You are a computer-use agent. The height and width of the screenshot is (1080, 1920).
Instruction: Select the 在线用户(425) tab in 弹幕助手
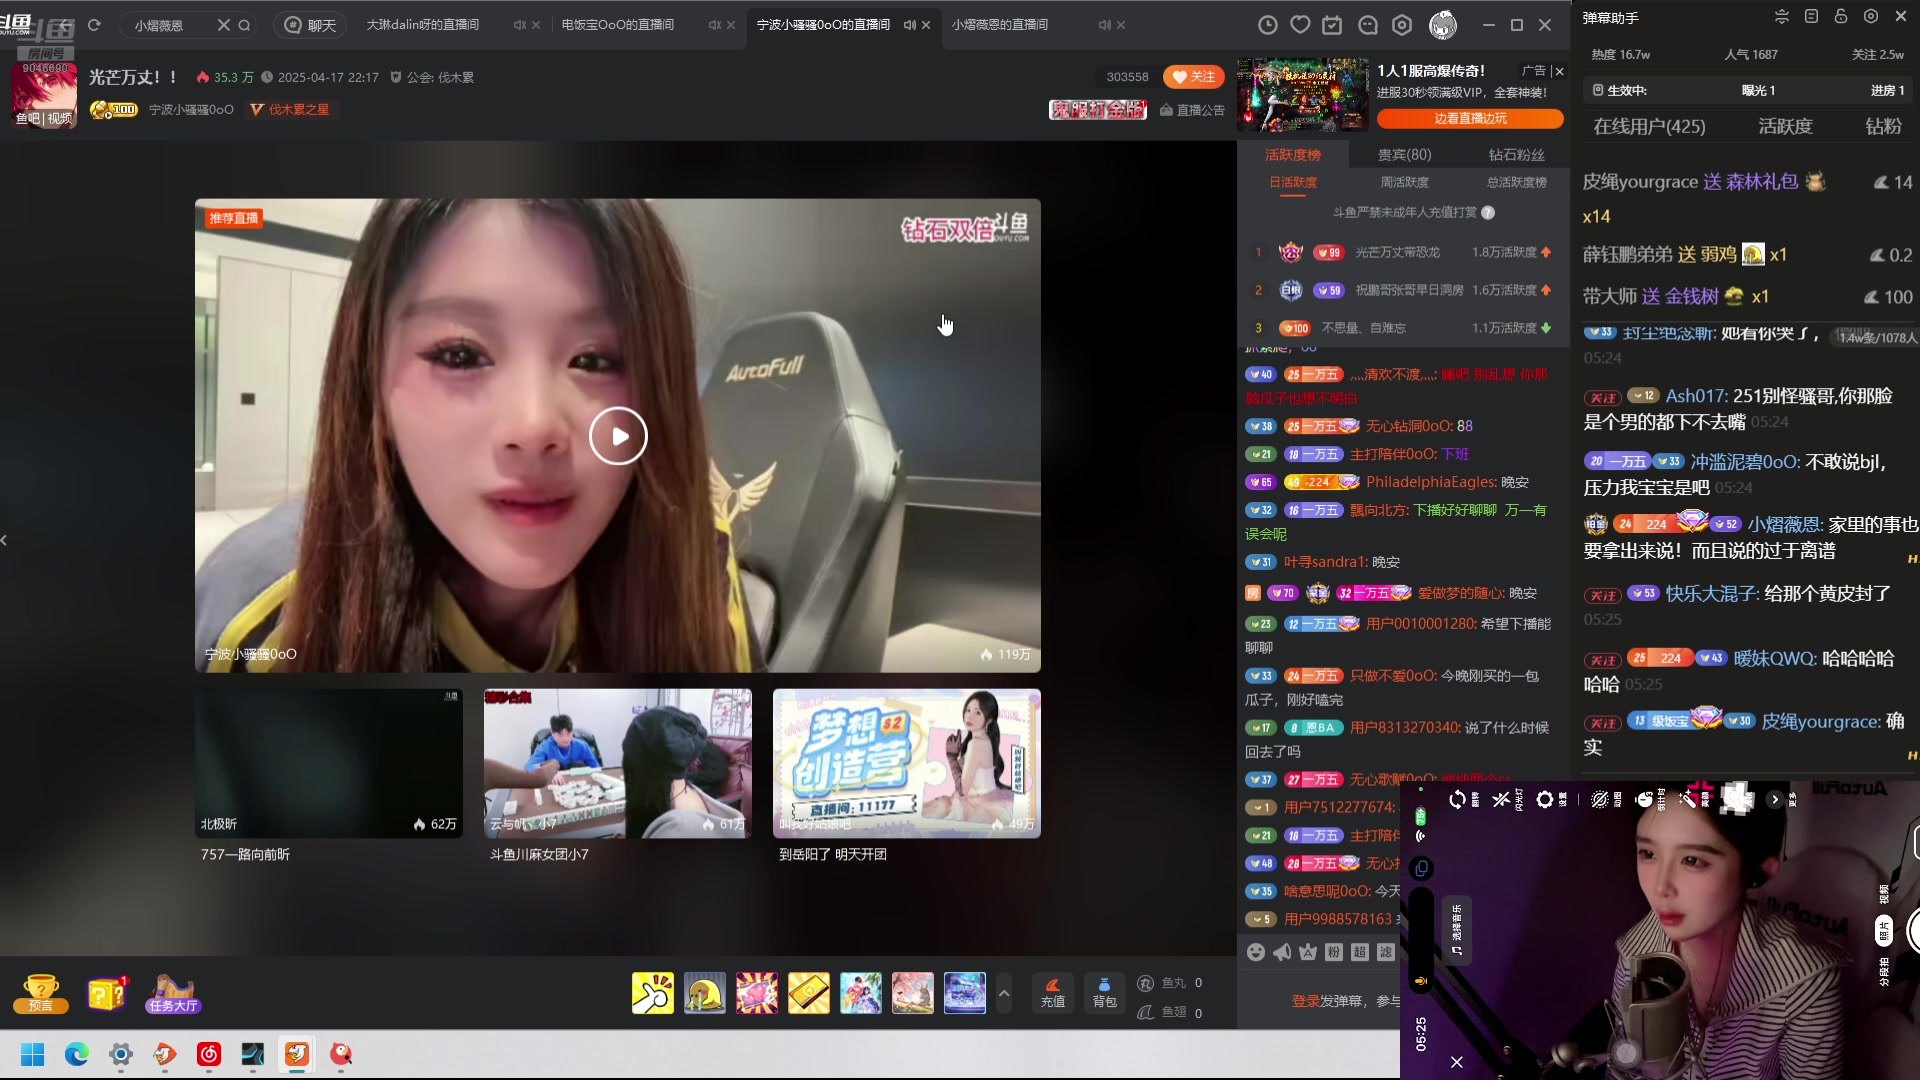point(1649,126)
